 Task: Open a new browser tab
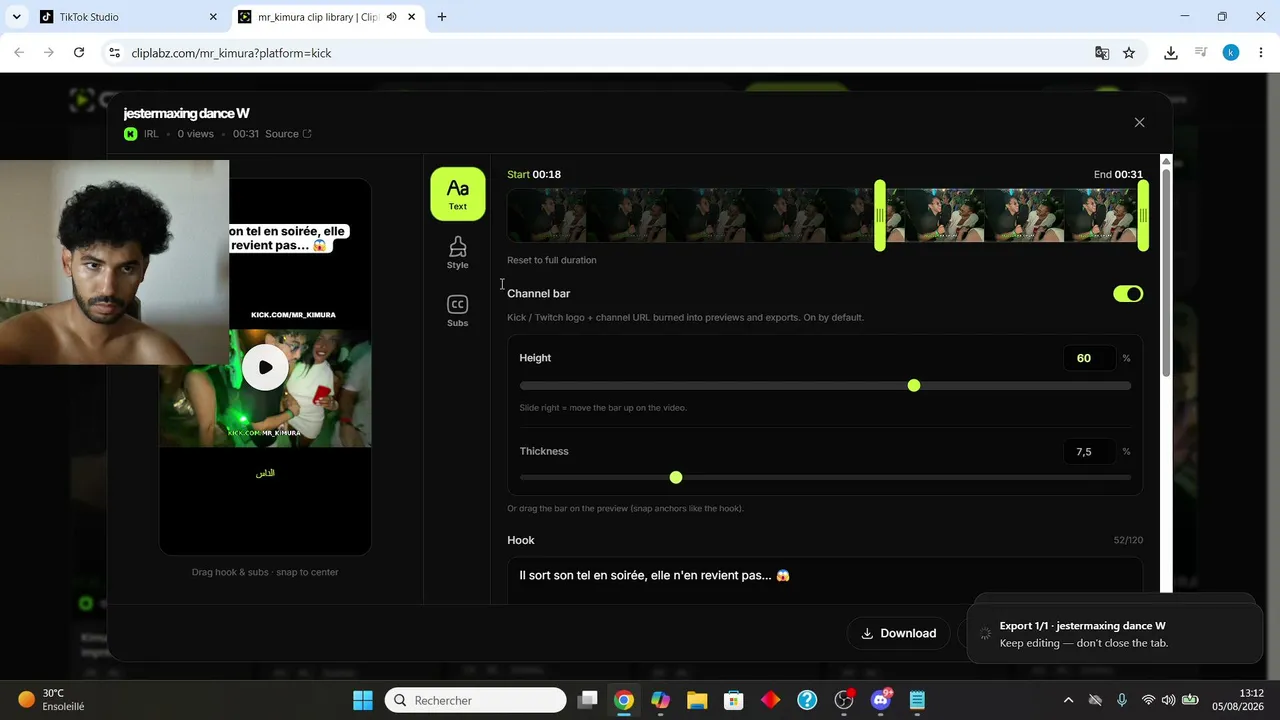coord(442,17)
